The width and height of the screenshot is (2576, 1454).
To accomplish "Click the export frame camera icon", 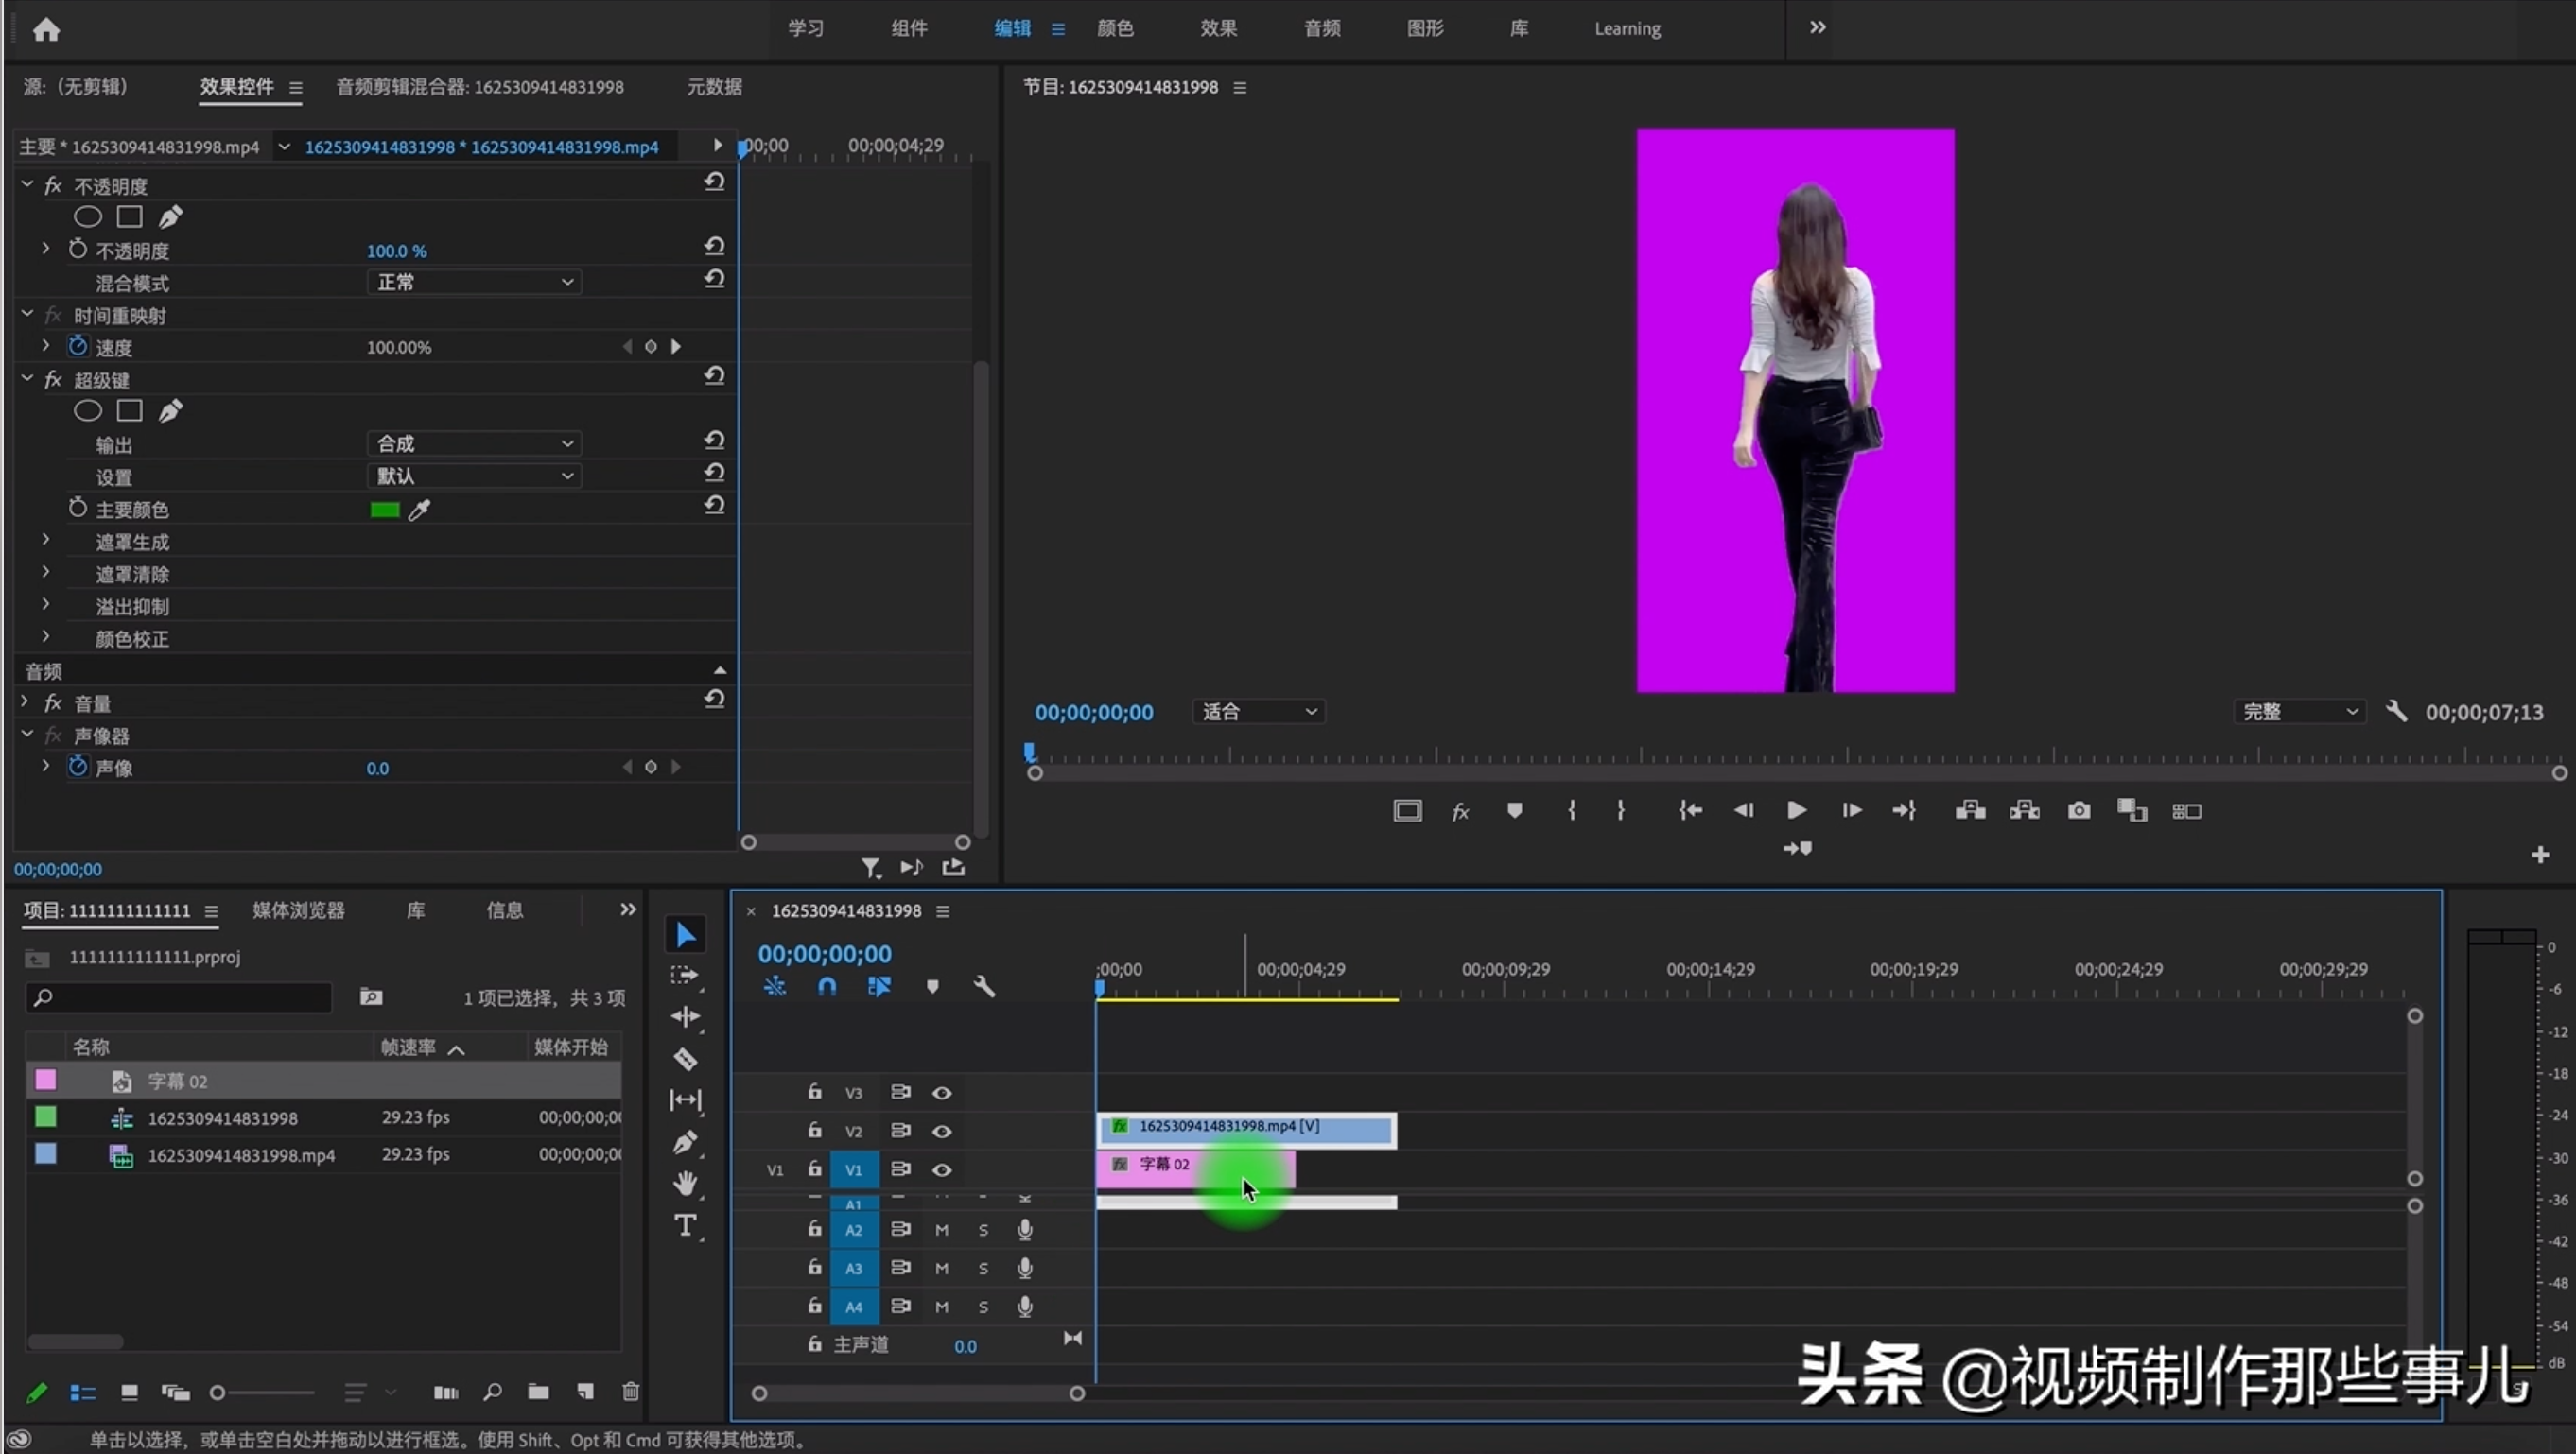I will coord(2077,810).
